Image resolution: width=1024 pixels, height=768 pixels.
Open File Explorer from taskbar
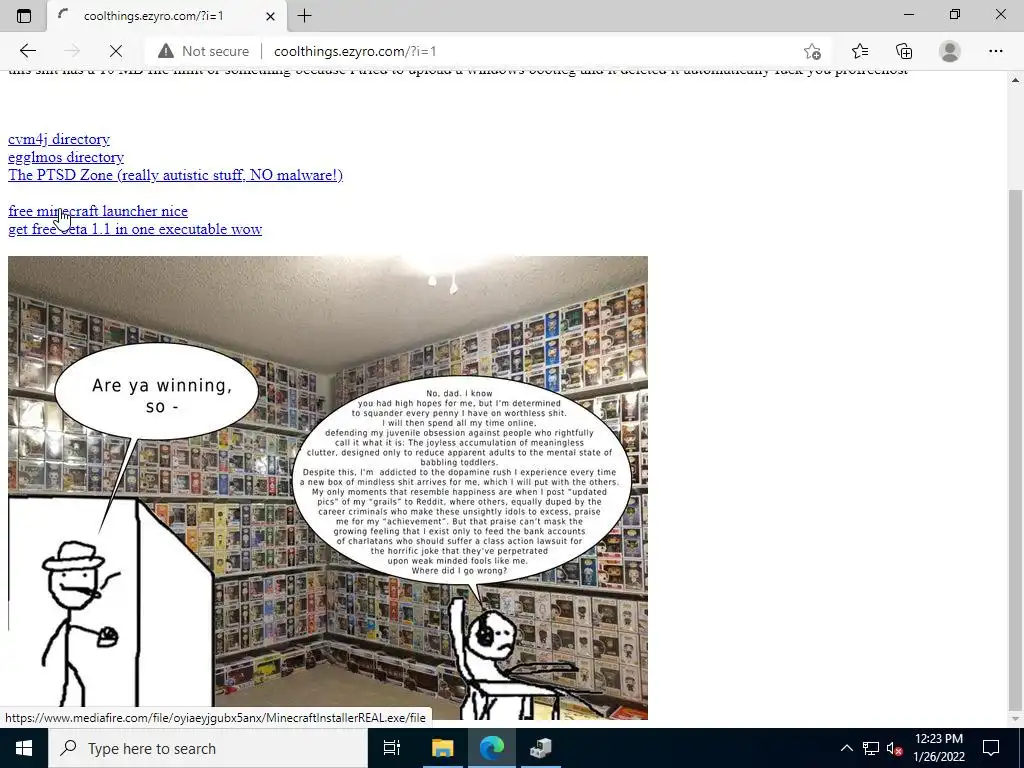442,748
